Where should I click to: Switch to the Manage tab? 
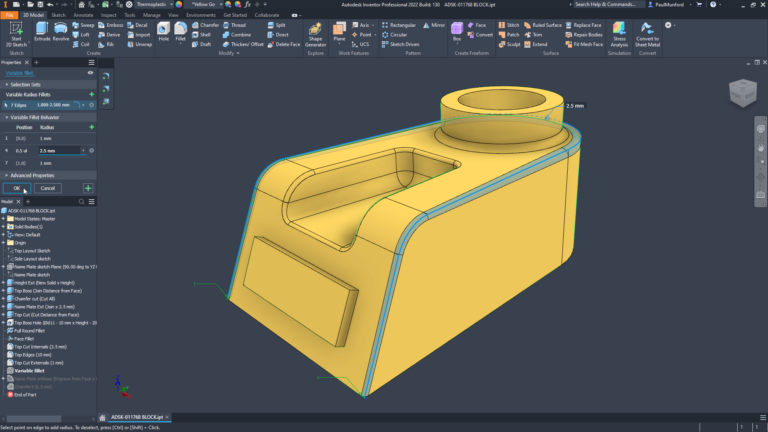(152, 15)
